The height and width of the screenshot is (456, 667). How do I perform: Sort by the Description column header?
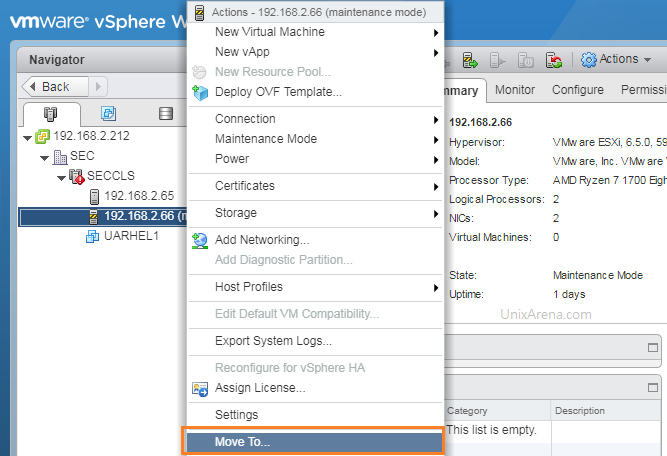[x=606, y=411]
